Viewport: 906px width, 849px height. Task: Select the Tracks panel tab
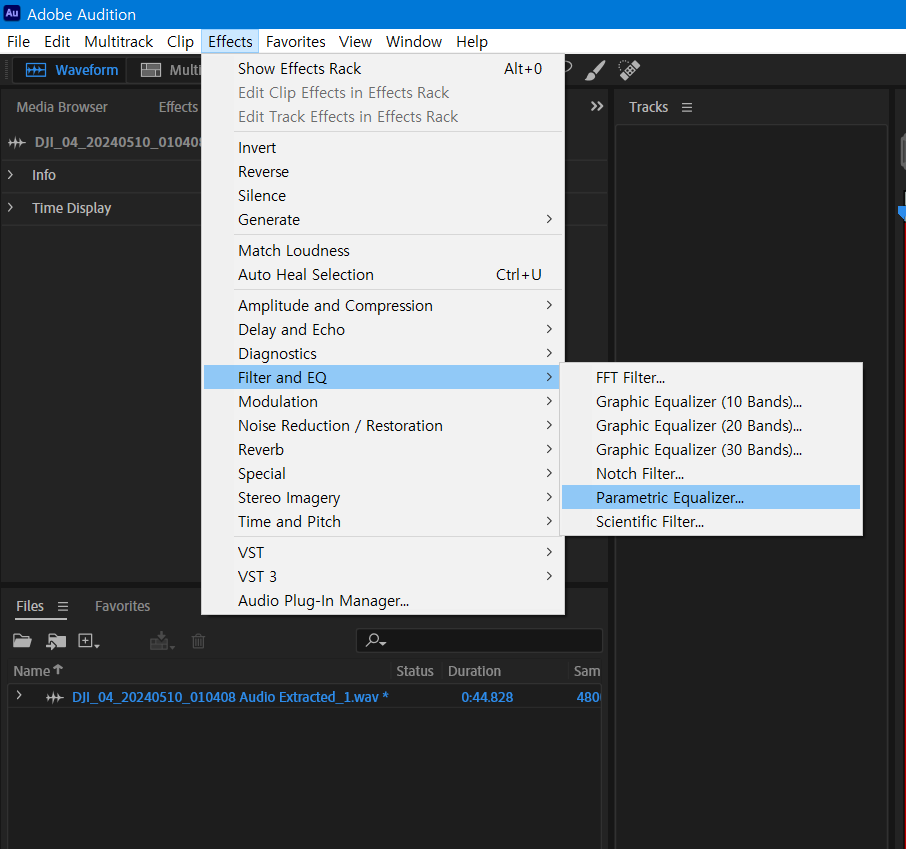[x=648, y=107]
